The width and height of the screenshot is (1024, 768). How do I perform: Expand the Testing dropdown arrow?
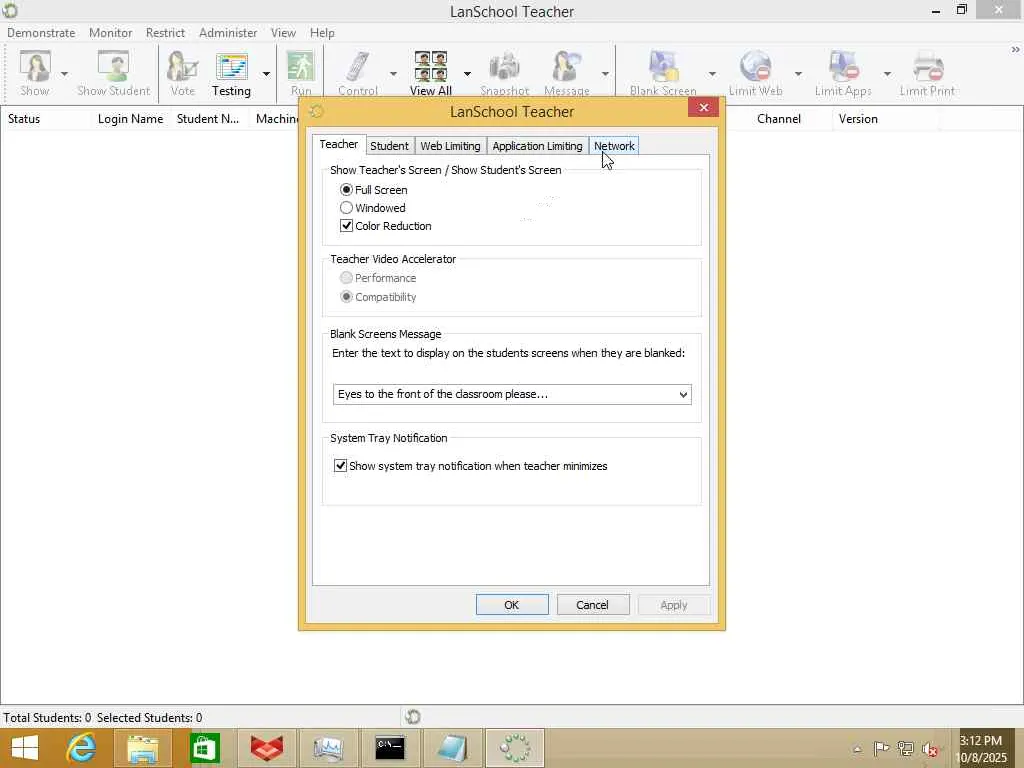(x=266, y=74)
